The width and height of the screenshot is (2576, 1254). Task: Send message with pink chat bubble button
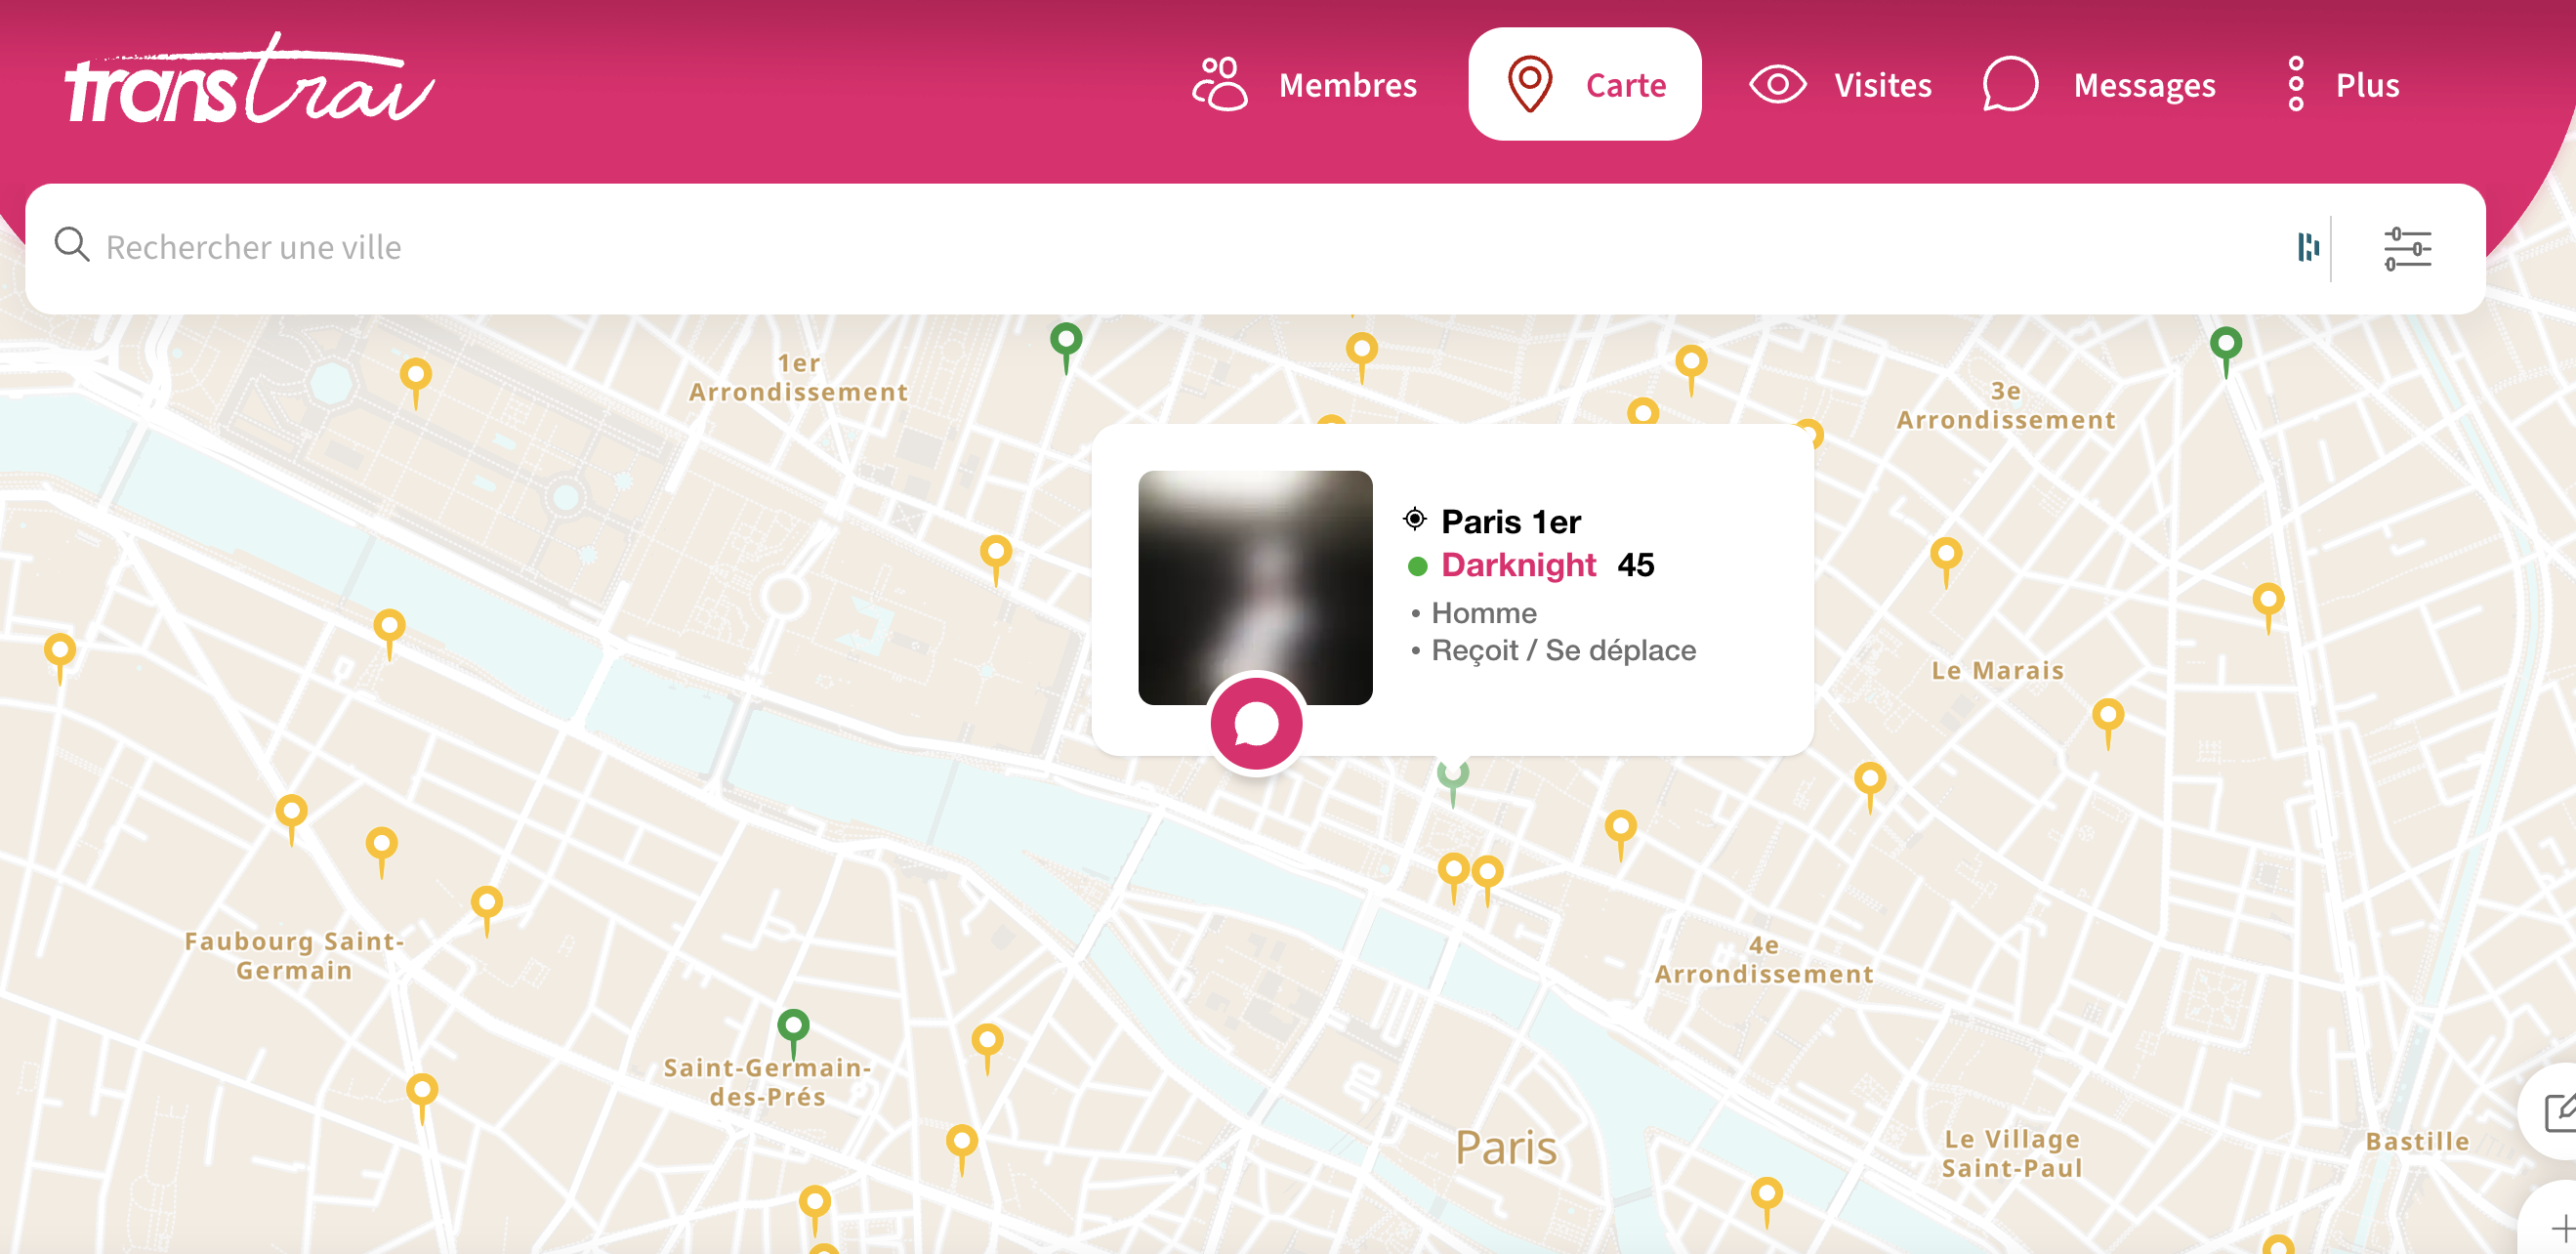pos(1255,724)
